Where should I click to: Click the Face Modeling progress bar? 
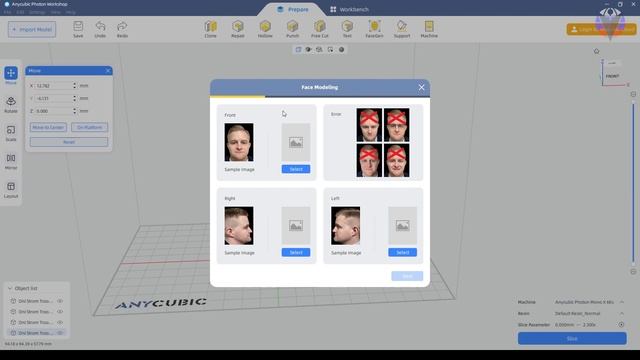click(x=320, y=97)
